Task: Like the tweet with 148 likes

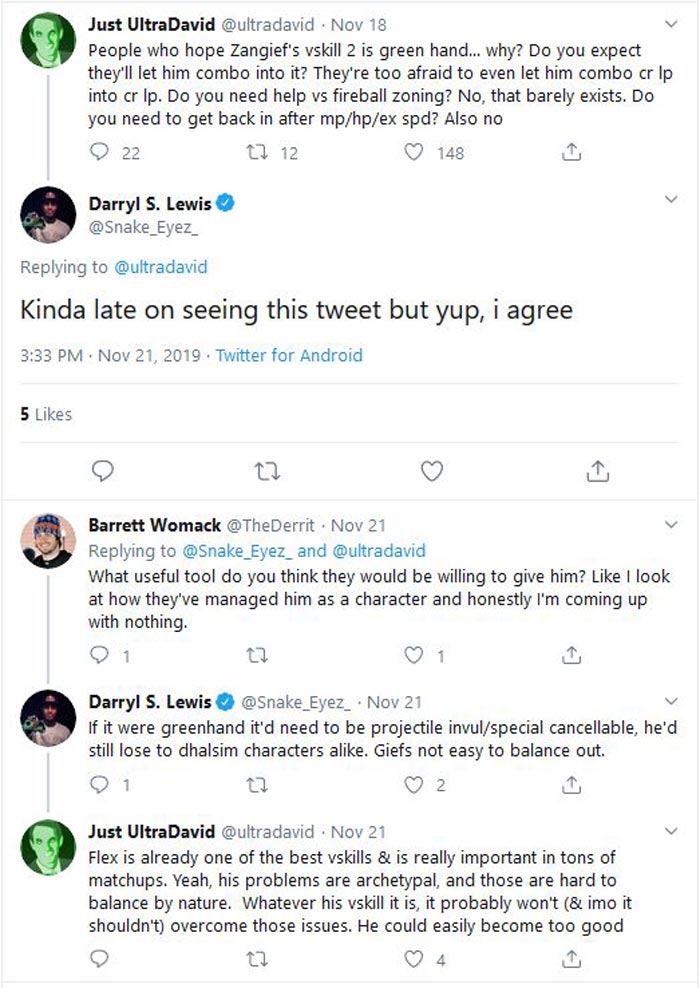Action: click(414, 153)
